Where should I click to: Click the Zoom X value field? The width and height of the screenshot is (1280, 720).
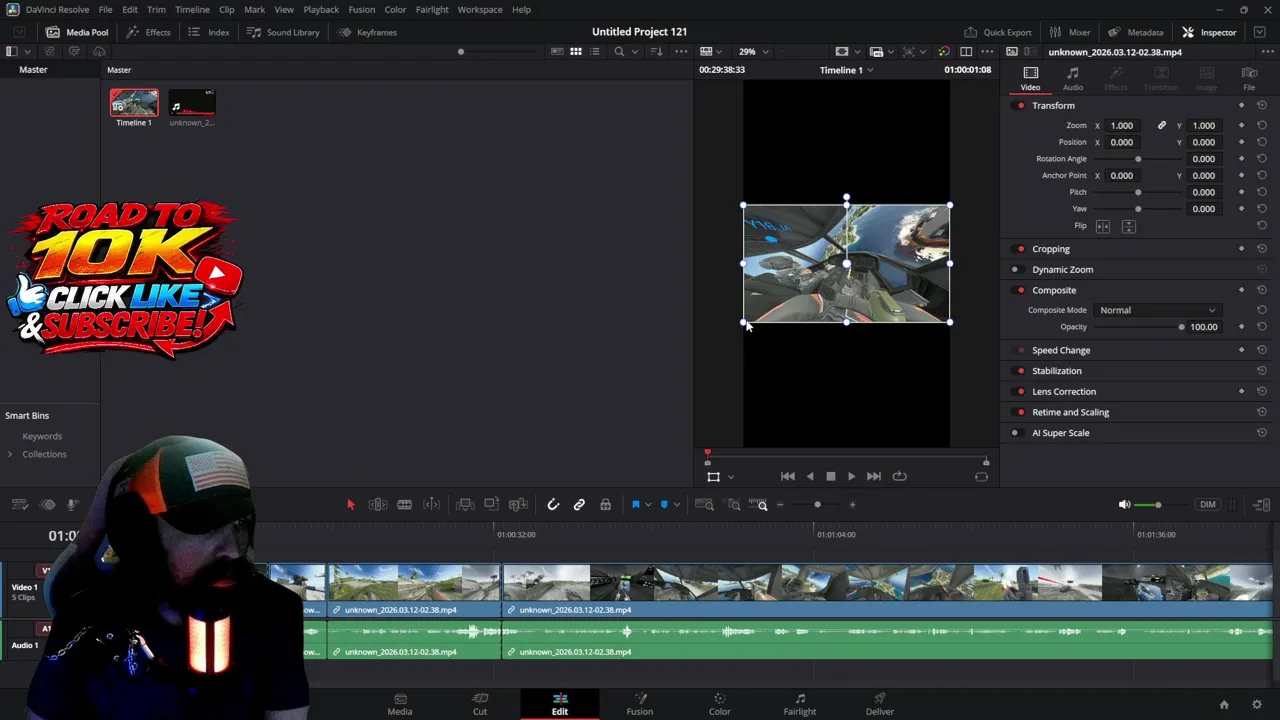click(x=1122, y=126)
